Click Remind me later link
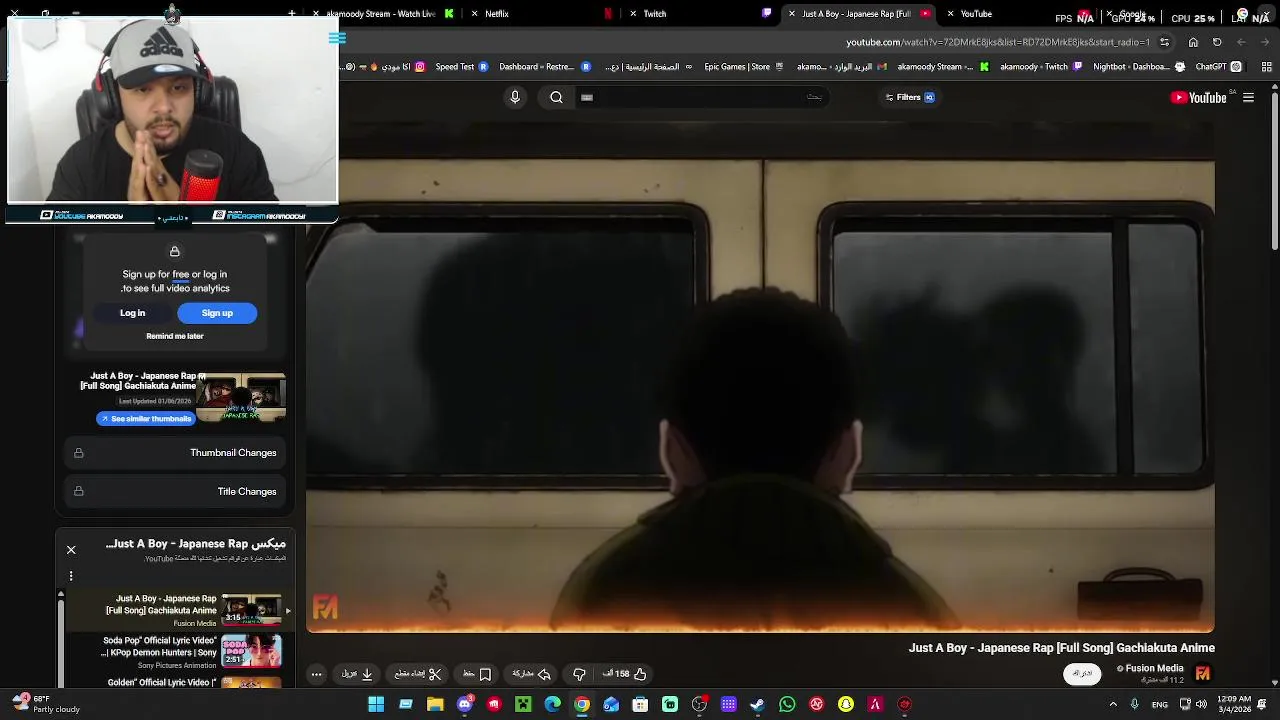 (x=175, y=336)
